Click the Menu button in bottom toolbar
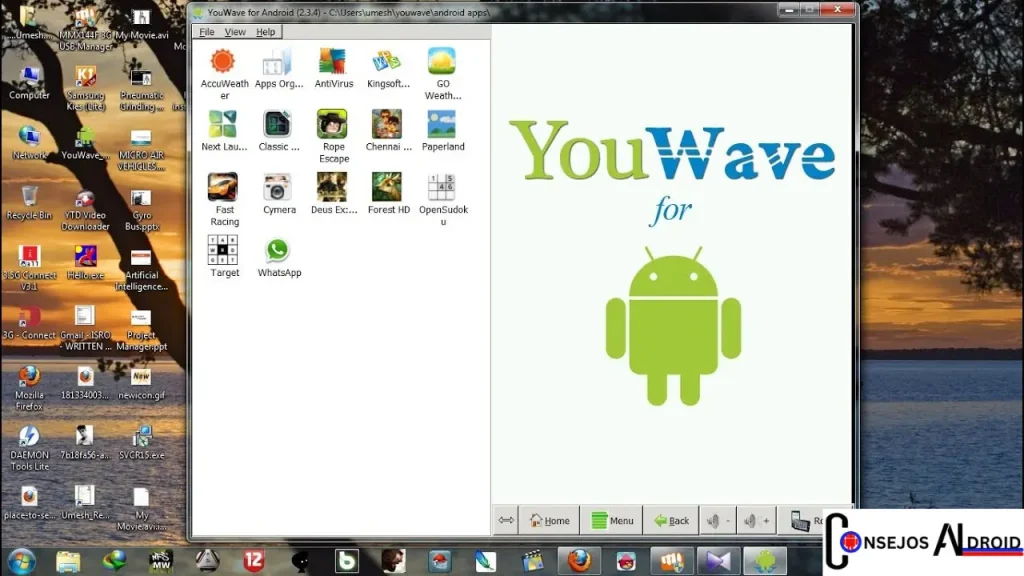Viewport: 1024px width, 576px height. [612, 520]
